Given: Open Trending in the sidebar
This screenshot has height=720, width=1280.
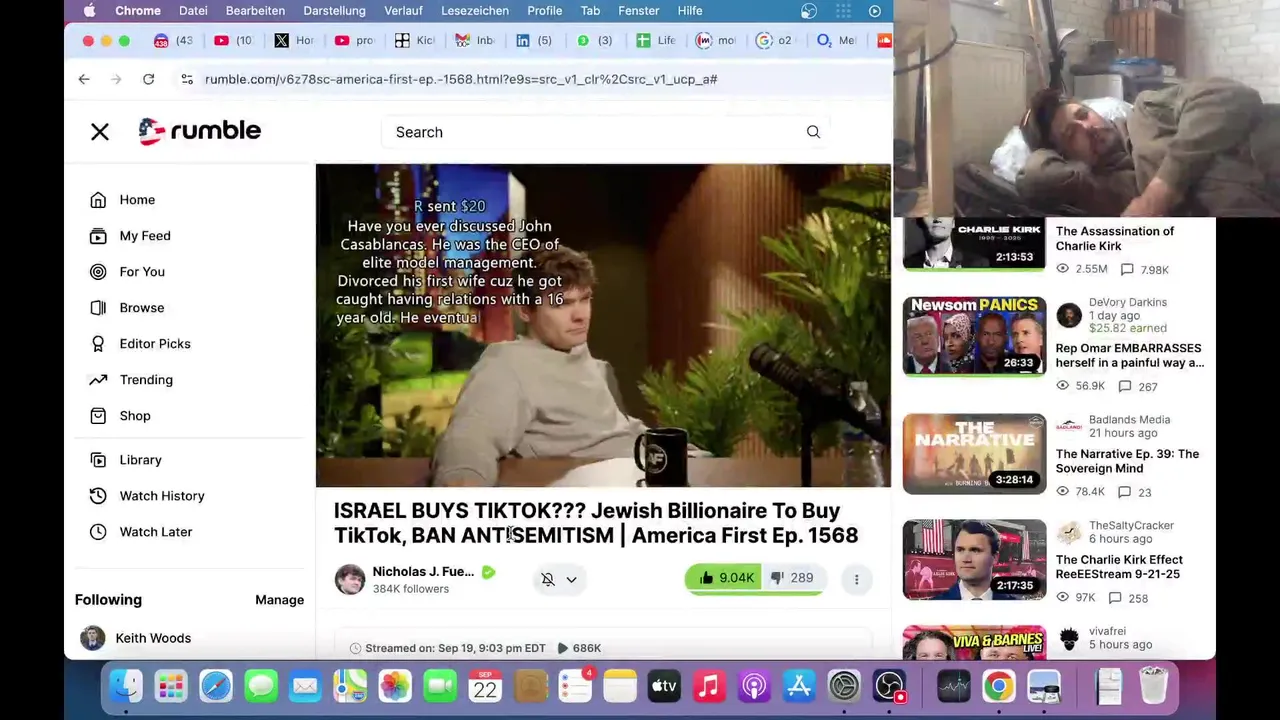Looking at the screenshot, I should click(146, 380).
